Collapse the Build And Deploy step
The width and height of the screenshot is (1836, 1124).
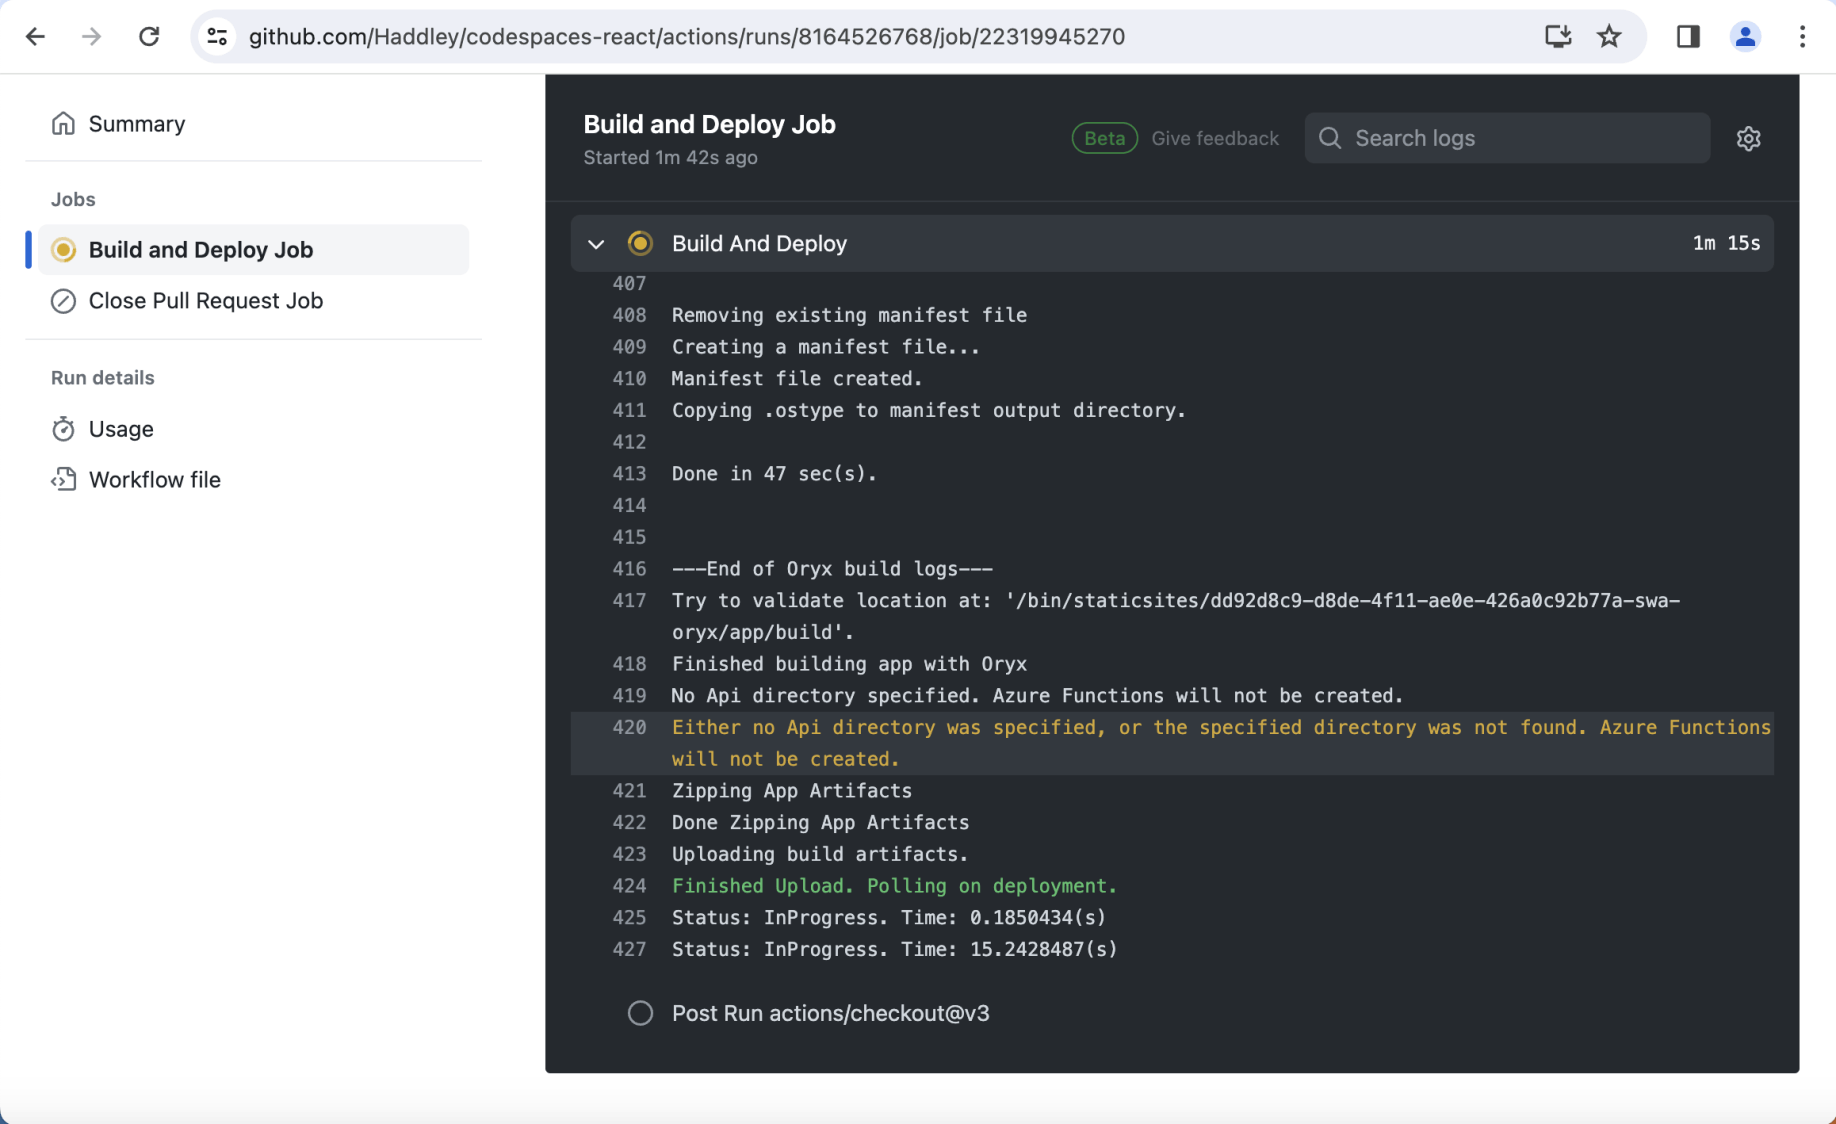[596, 244]
